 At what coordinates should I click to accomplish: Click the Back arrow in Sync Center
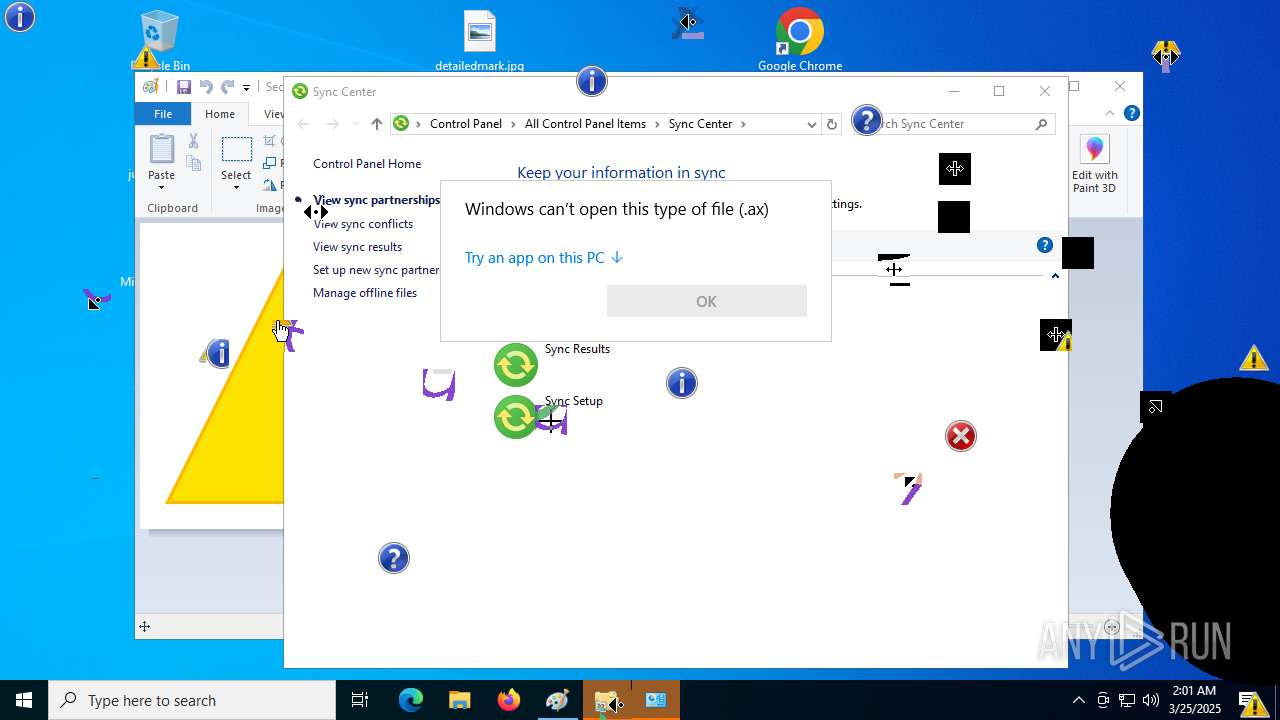[x=304, y=124]
